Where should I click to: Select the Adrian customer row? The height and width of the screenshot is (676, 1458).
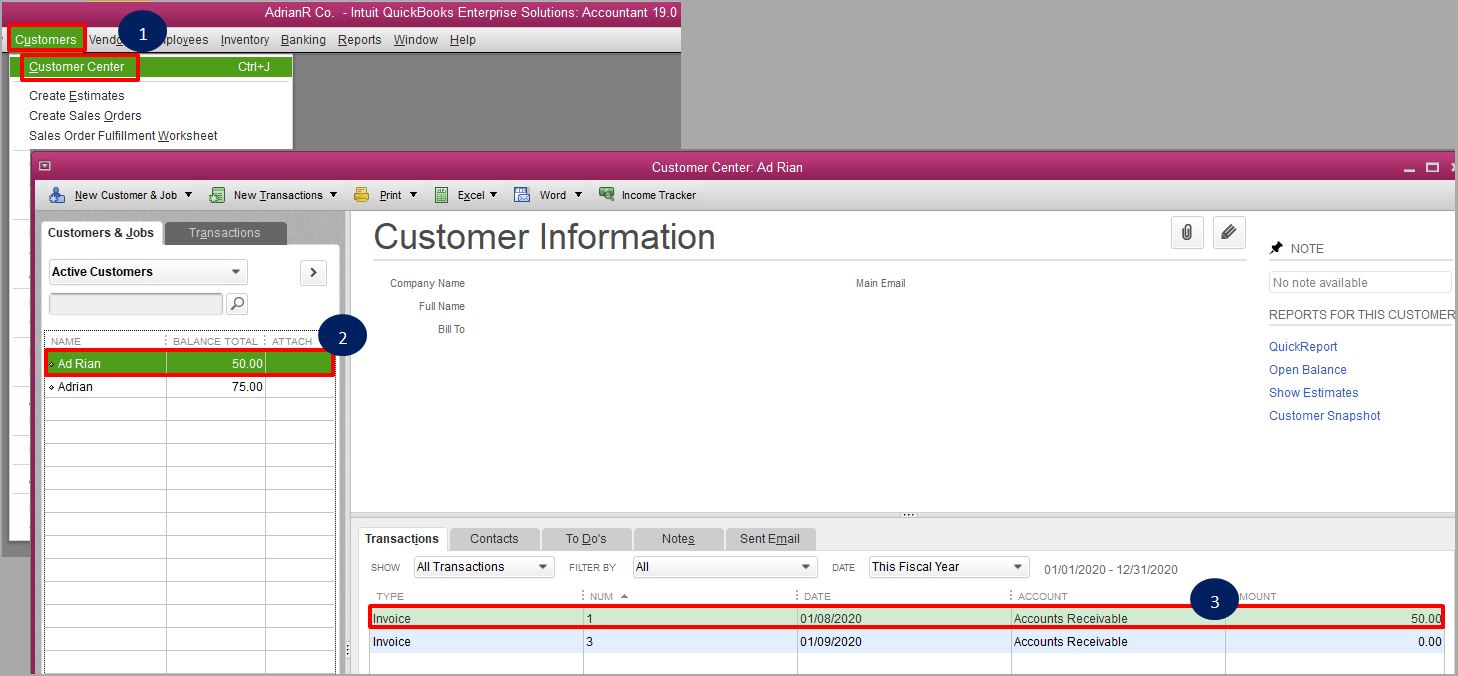pos(190,387)
